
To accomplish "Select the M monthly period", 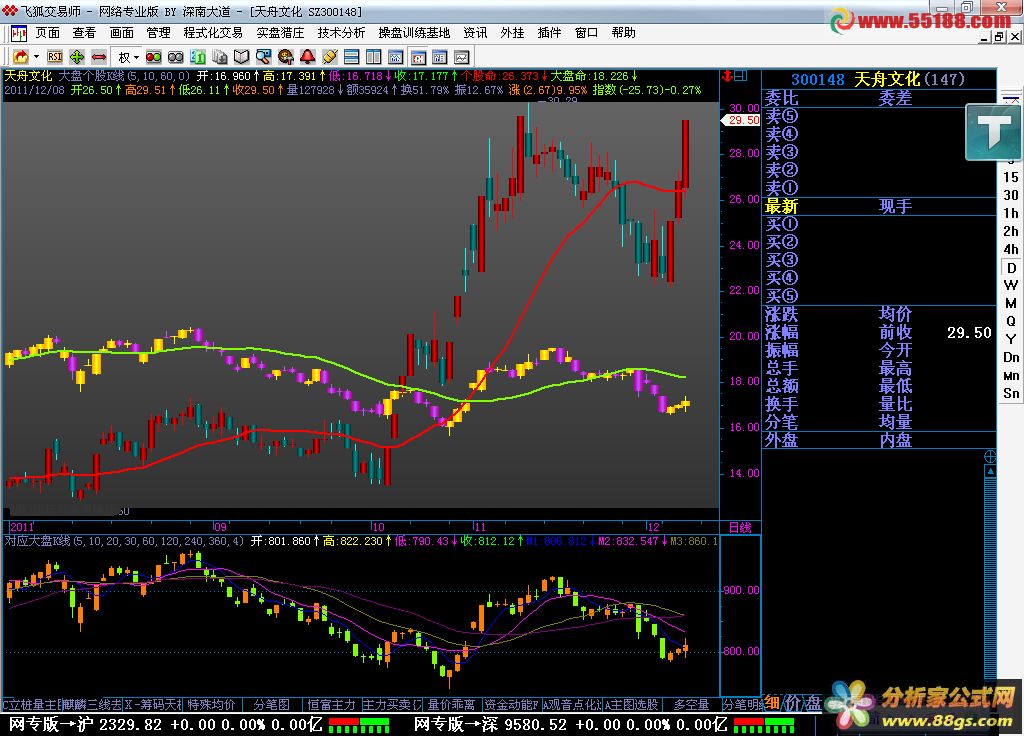I will [x=1010, y=304].
